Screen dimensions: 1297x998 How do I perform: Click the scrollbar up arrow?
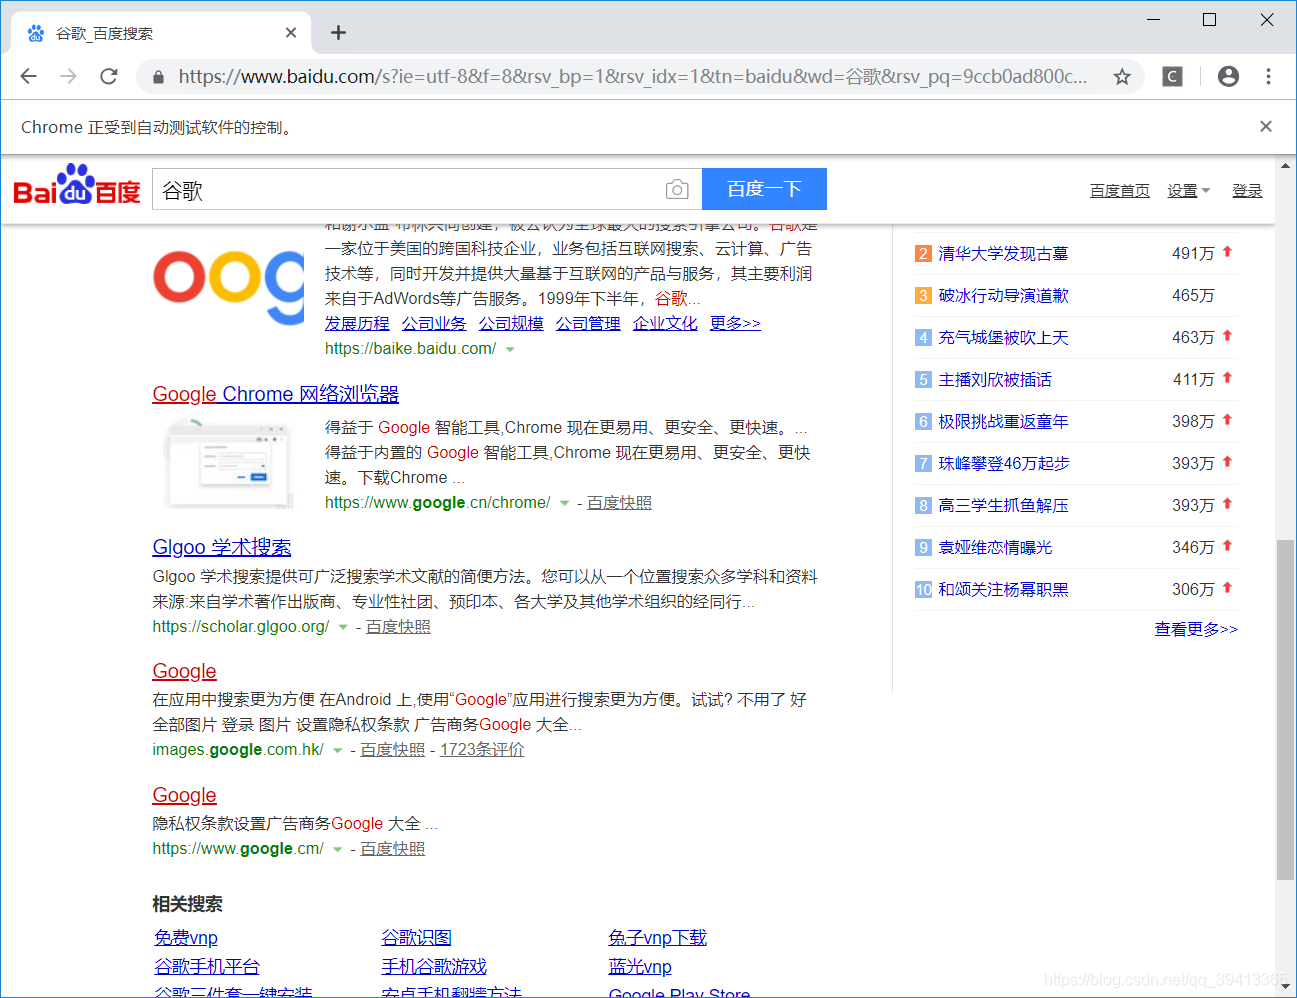(1285, 166)
